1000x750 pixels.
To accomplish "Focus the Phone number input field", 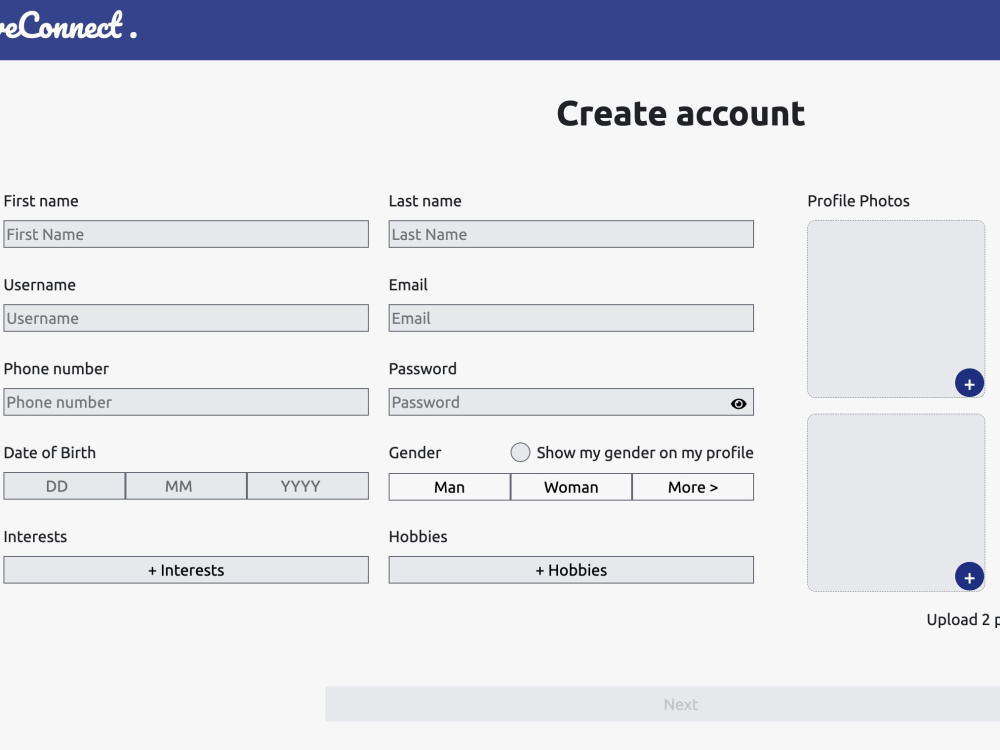I will coord(186,402).
